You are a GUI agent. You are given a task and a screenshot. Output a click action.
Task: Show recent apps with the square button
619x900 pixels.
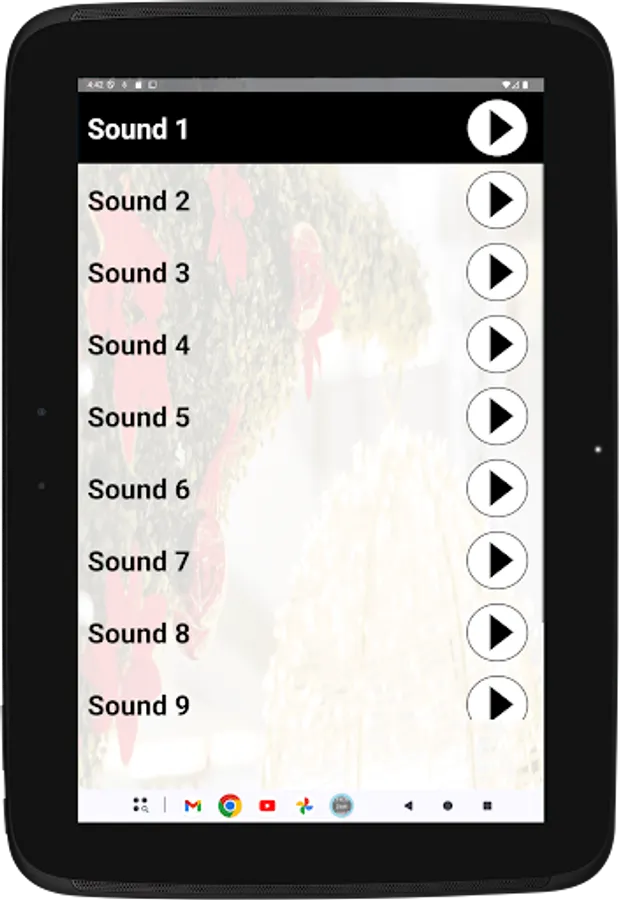pyautogui.click(x=488, y=806)
